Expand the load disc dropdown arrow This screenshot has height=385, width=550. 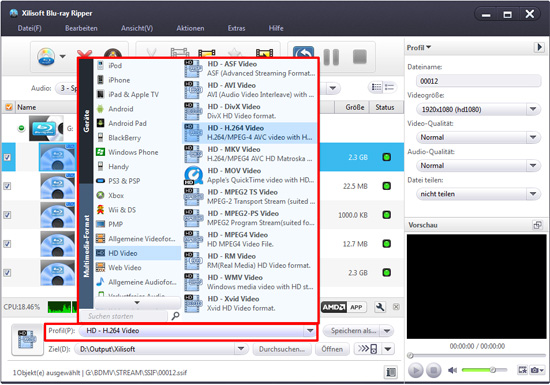[x=63, y=56]
